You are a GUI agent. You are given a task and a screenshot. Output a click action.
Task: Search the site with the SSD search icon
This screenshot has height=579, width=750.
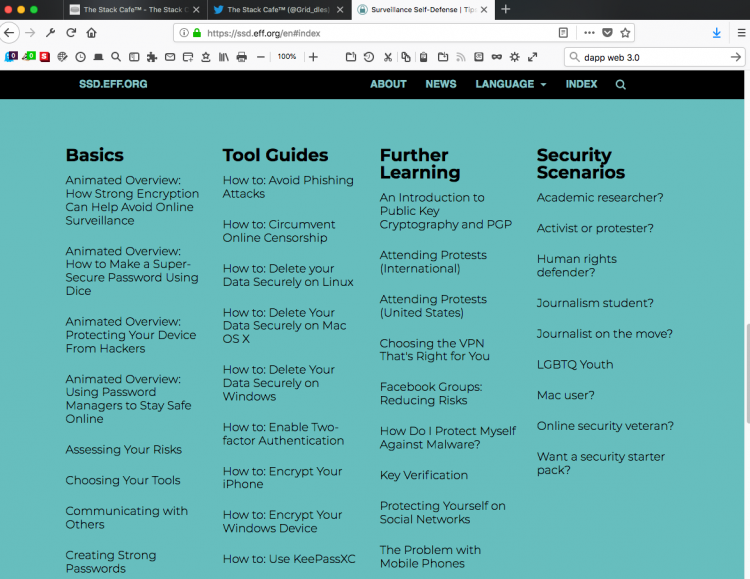[620, 85]
